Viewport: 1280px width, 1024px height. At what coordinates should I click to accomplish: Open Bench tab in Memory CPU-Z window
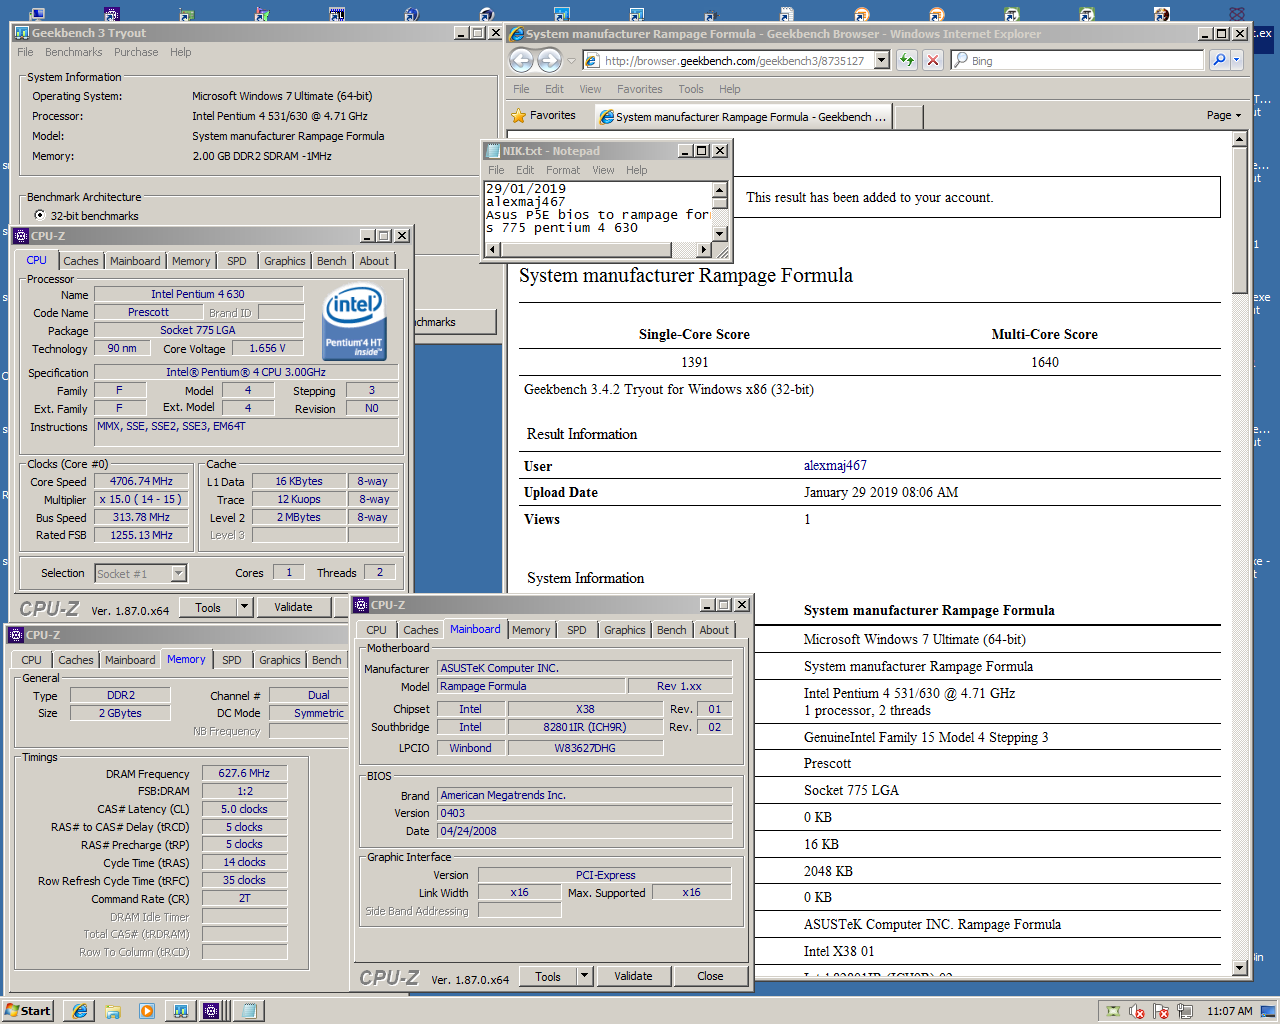(326, 660)
